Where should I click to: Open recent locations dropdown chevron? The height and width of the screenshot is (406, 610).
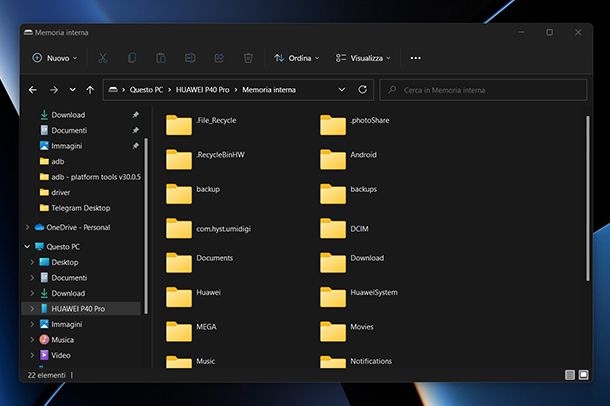coord(72,90)
